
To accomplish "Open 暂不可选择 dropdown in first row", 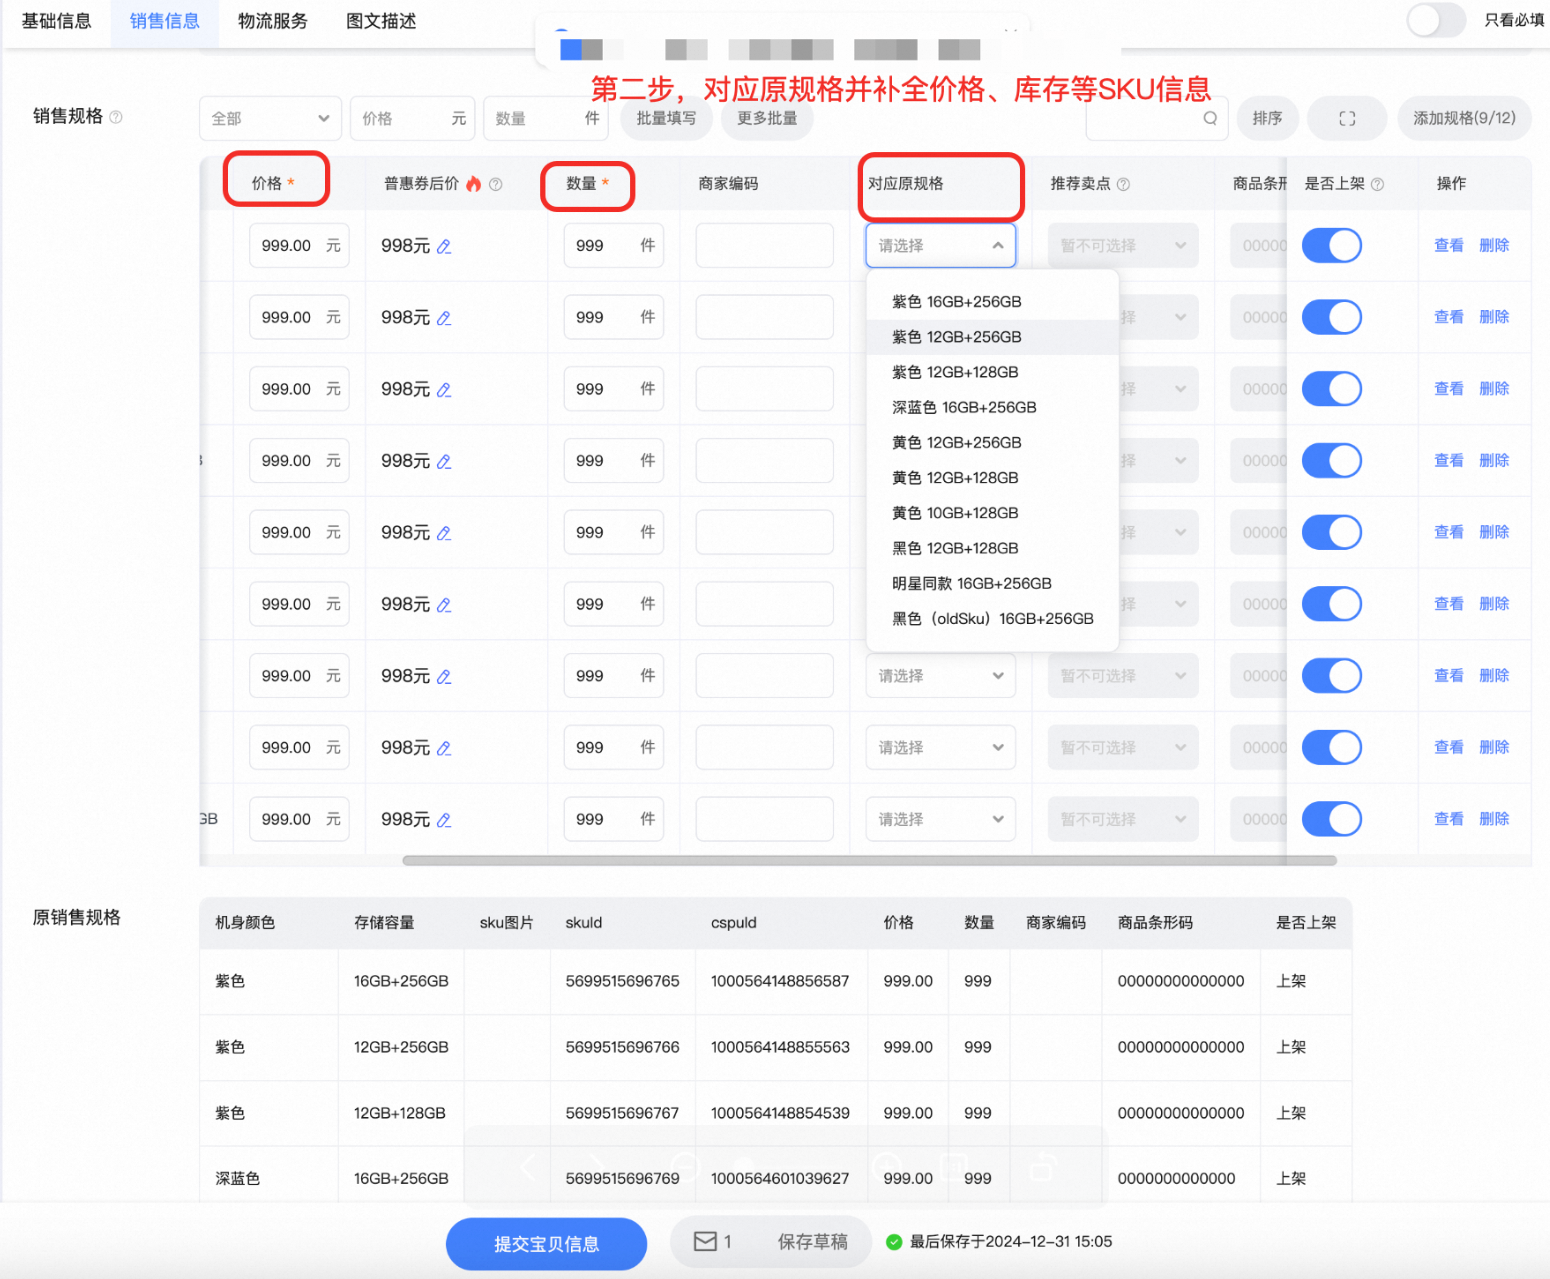I will click(1123, 245).
